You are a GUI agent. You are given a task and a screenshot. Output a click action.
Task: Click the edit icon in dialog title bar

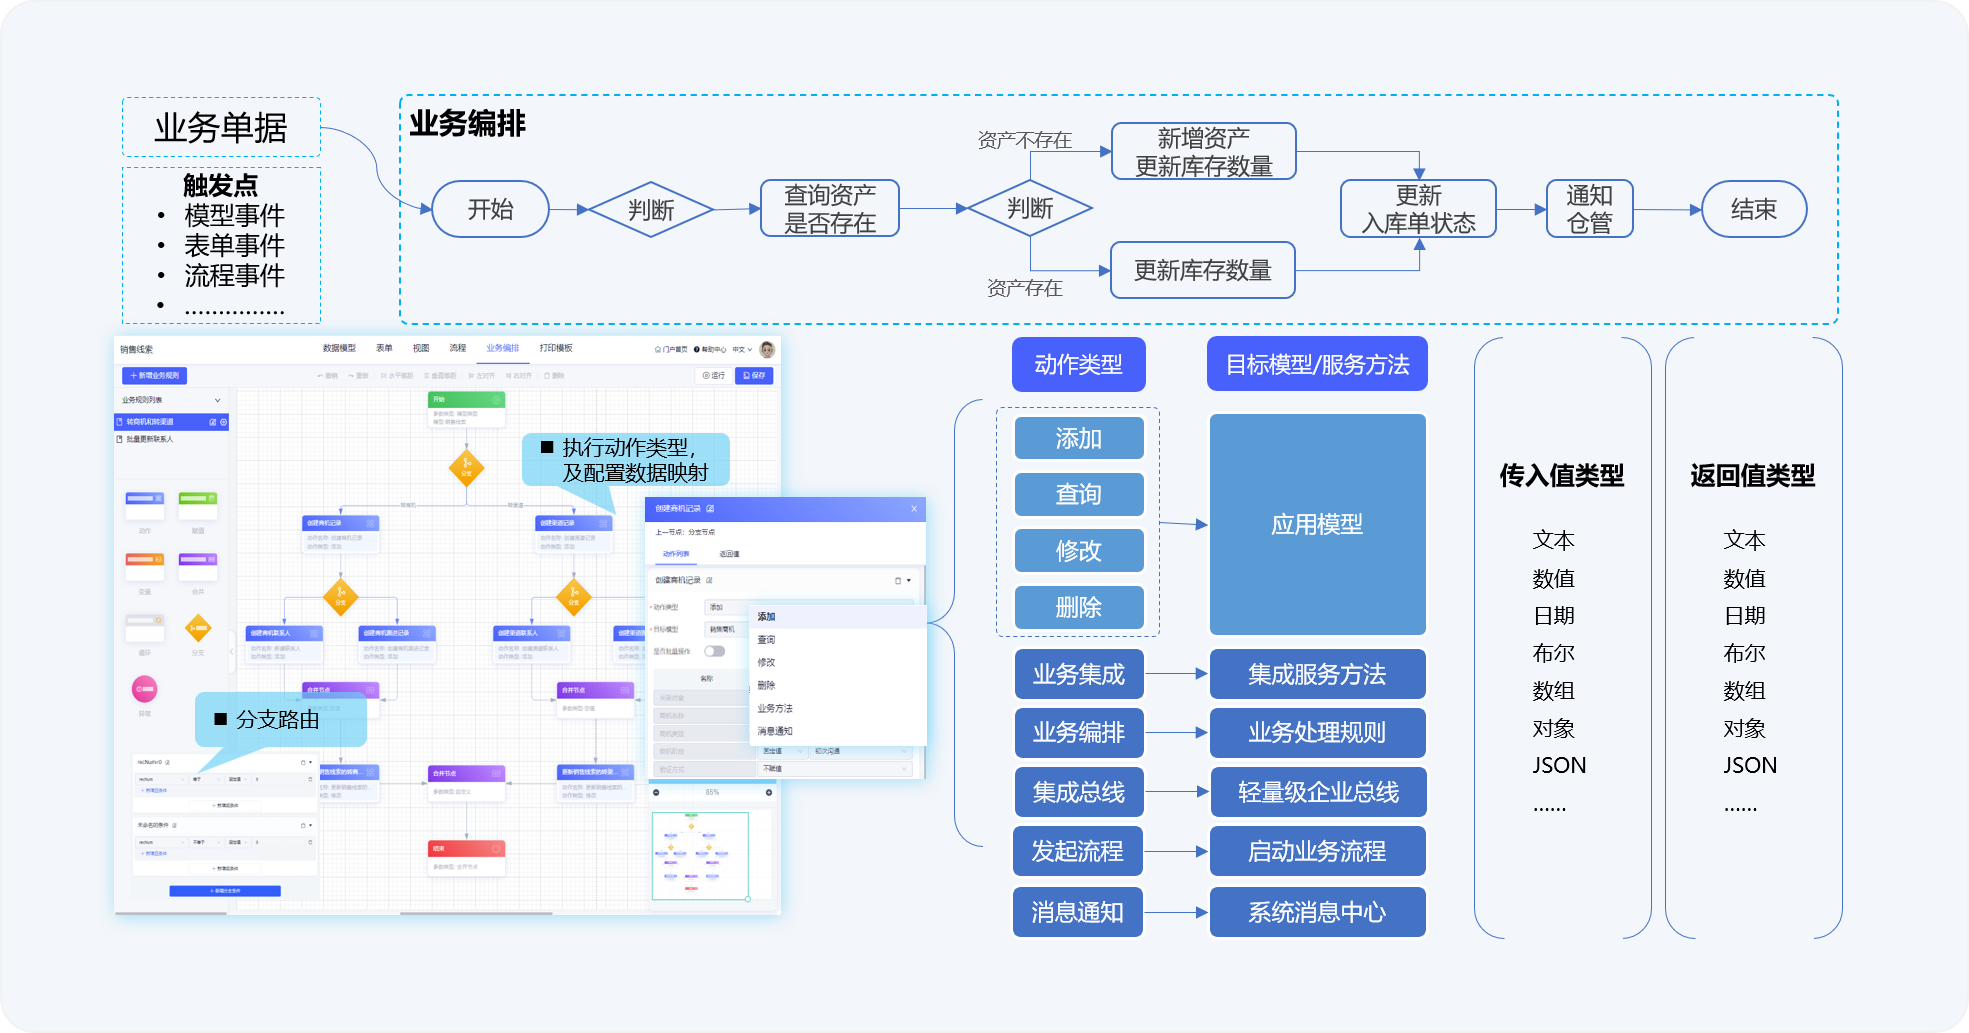click(710, 509)
